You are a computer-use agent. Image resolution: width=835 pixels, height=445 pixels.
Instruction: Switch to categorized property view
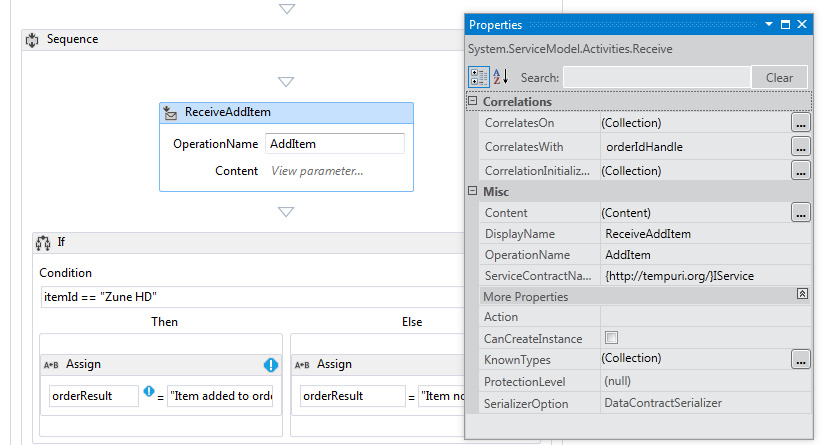pyautogui.click(x=479, y=77)
